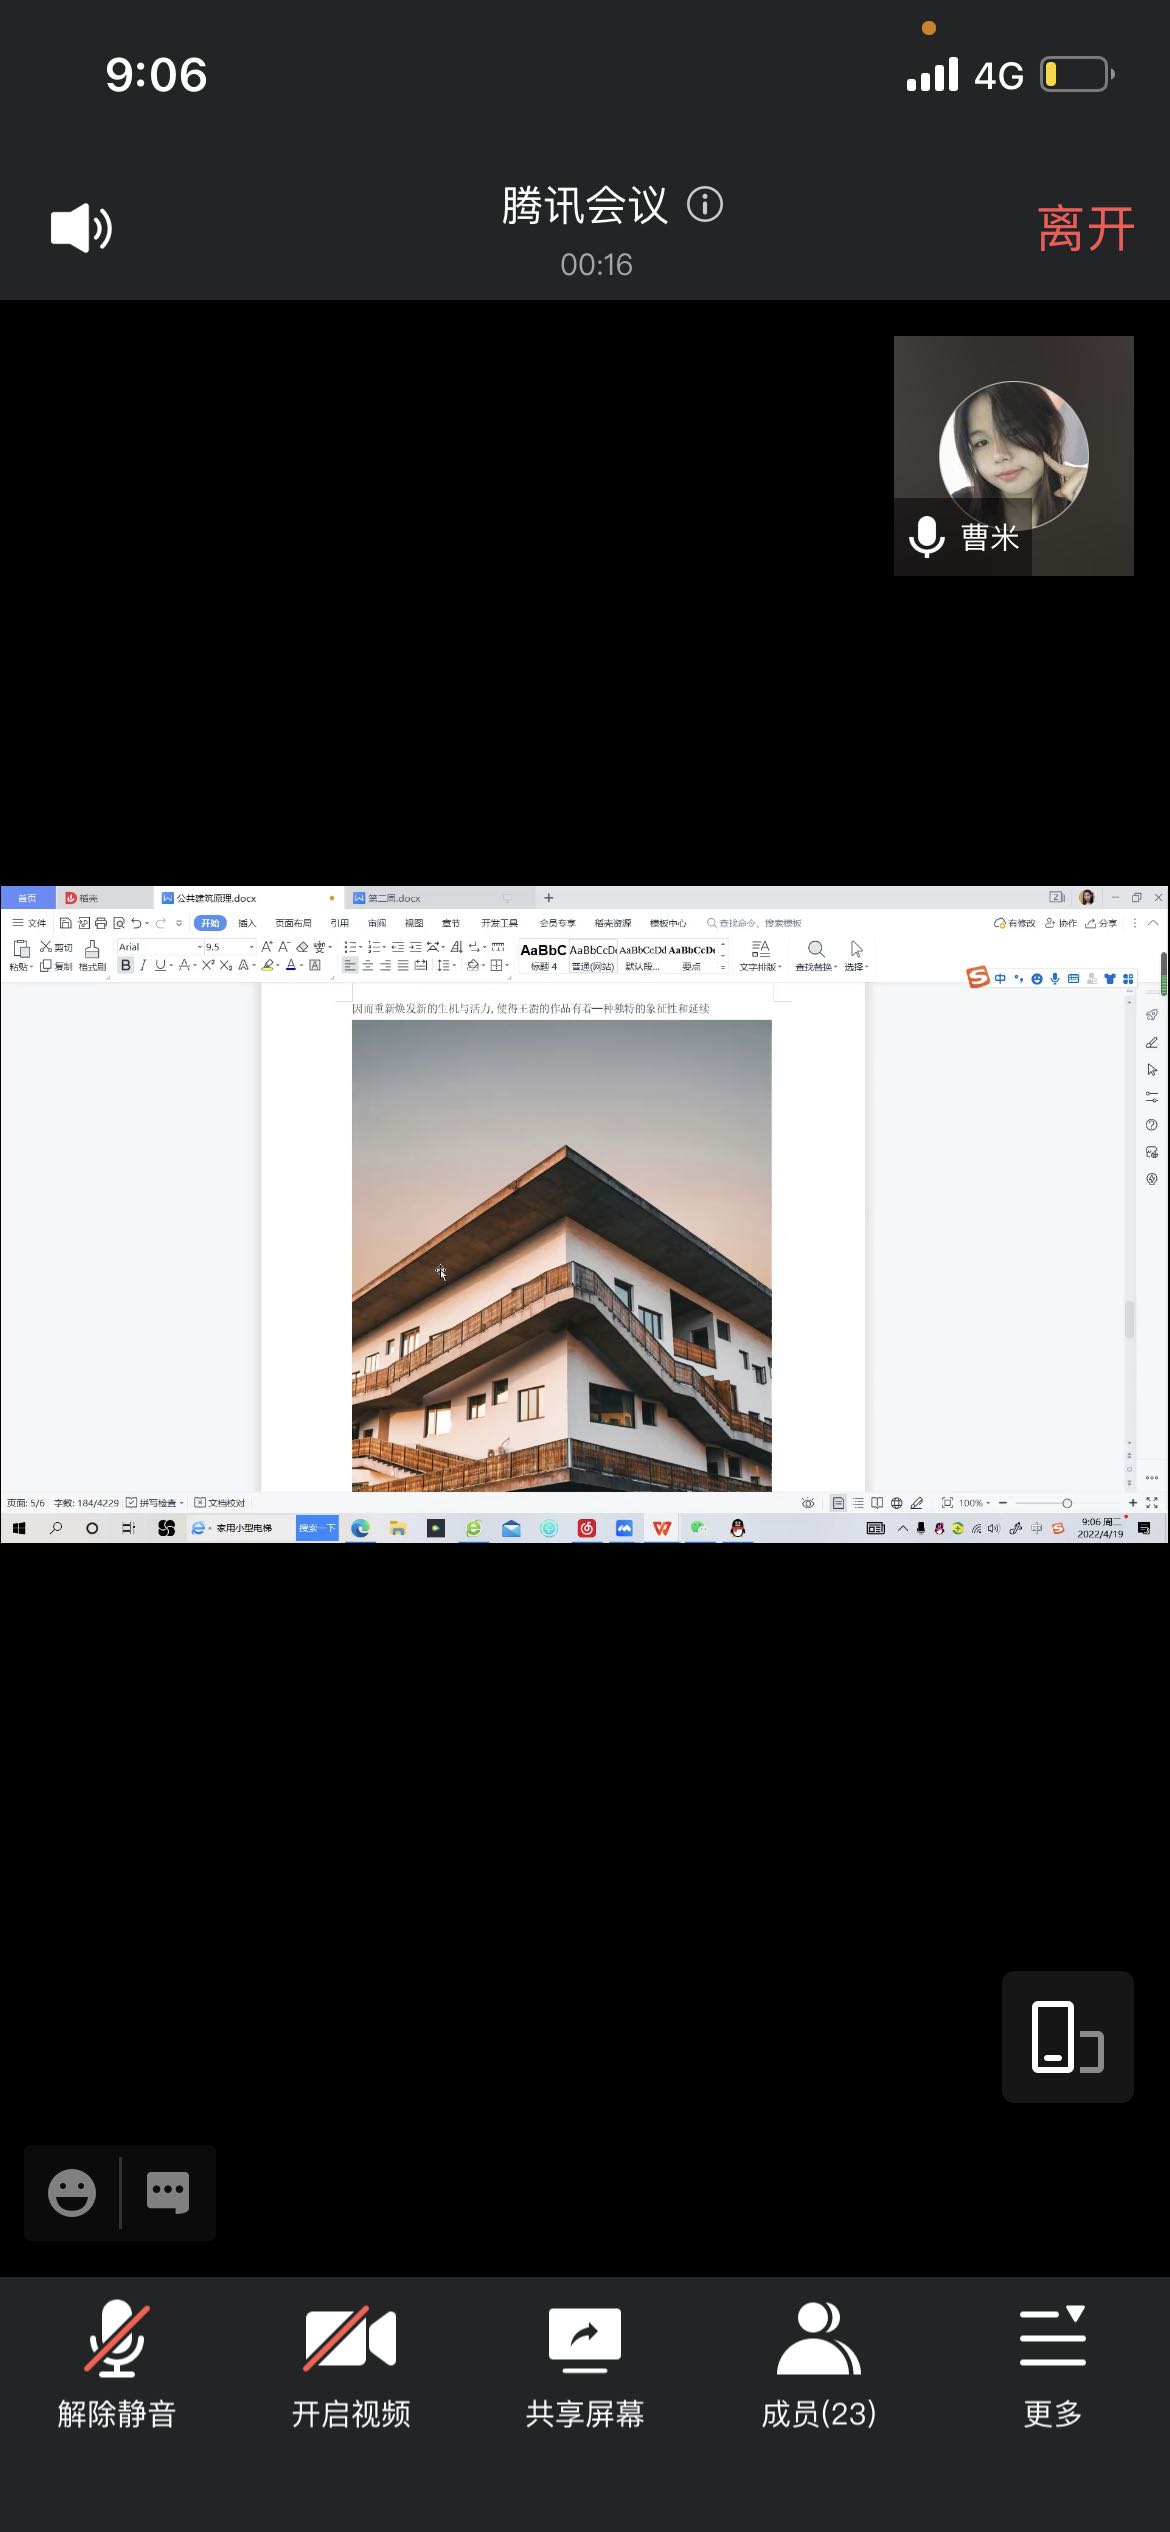
Task: Open the chat message bubble icon
Action: [x=167, y=2193]
